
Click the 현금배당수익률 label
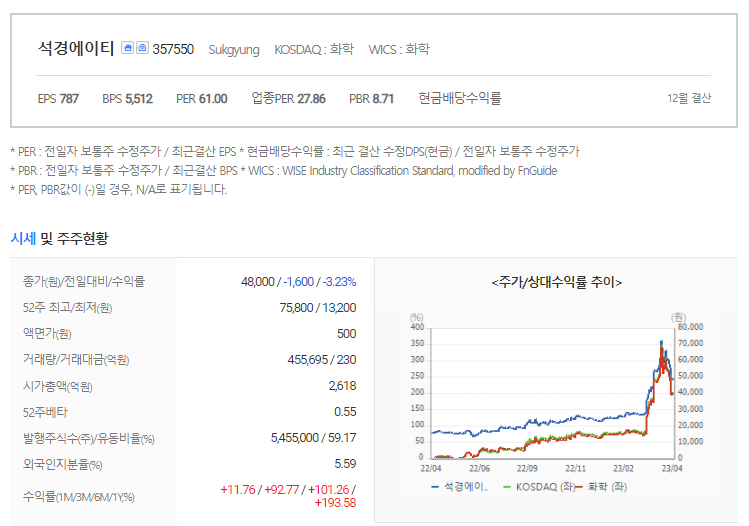tap(460, 98)
